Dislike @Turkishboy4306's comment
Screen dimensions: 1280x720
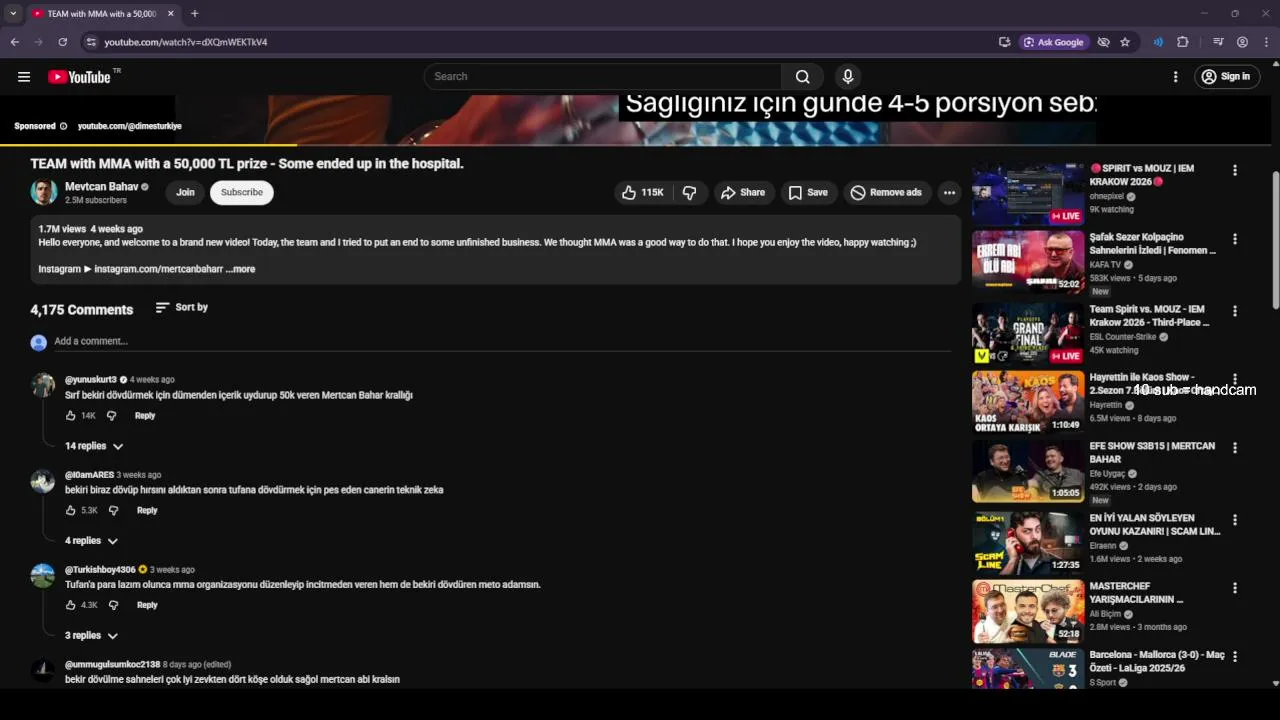coord(114,606)
